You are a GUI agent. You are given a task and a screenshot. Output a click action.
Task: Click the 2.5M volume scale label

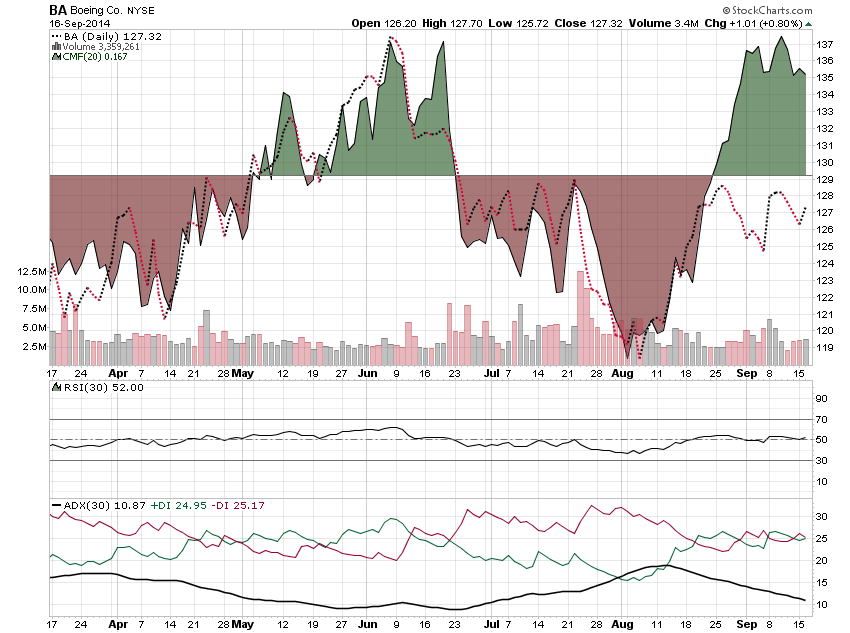(x=35, y=347)
